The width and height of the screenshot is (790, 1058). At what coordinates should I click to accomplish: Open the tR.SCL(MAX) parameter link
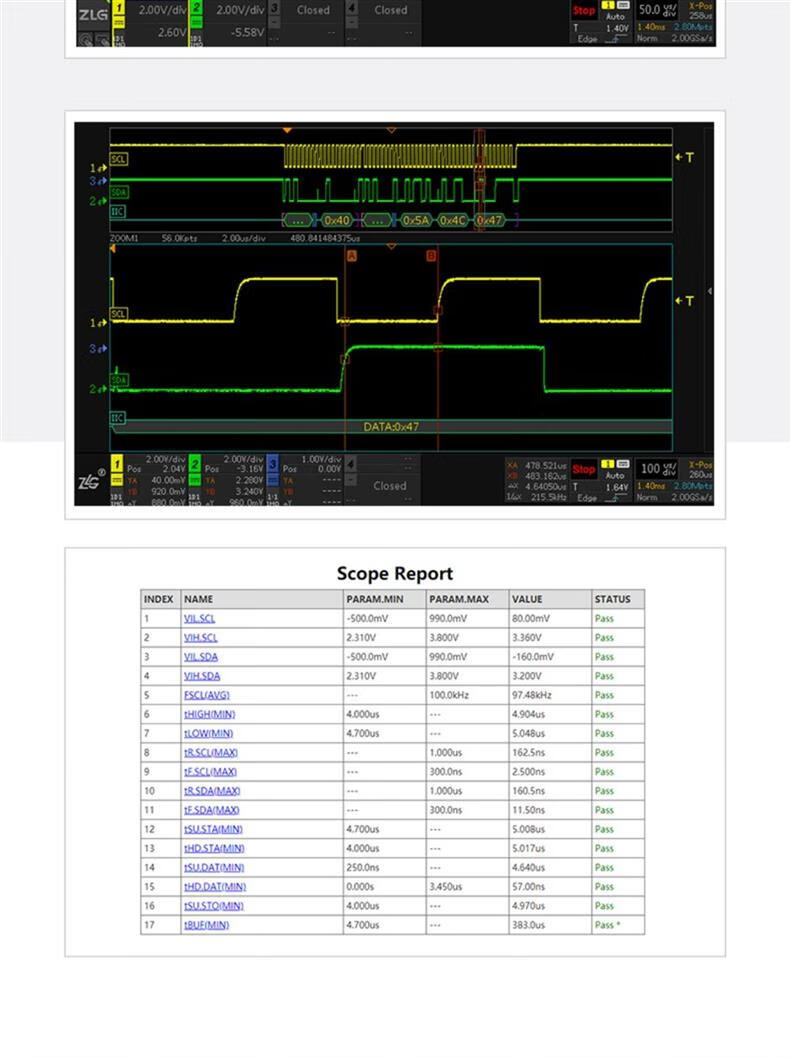(x=210, y=752)
